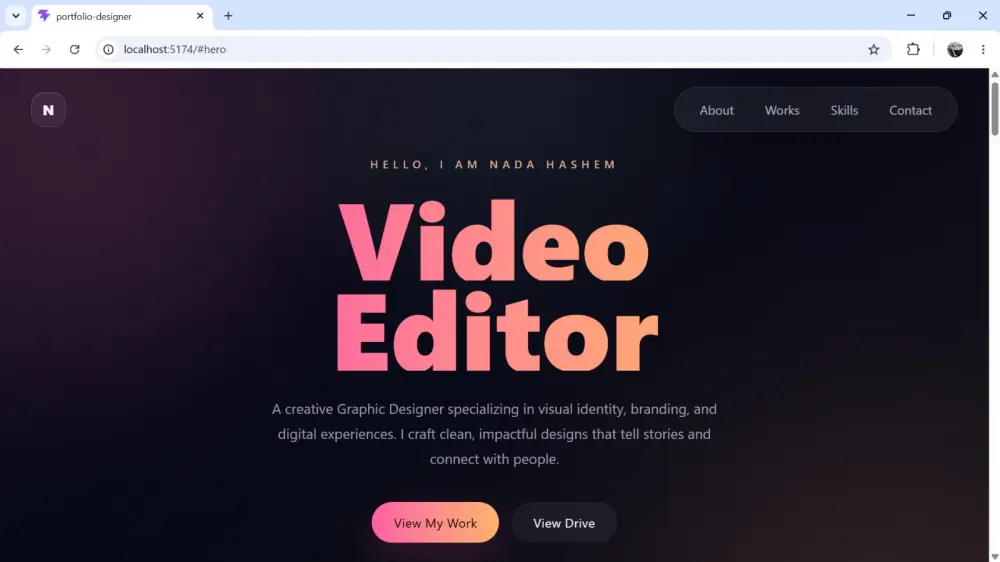Click the Video Editor heading

[x=497, y=286]
